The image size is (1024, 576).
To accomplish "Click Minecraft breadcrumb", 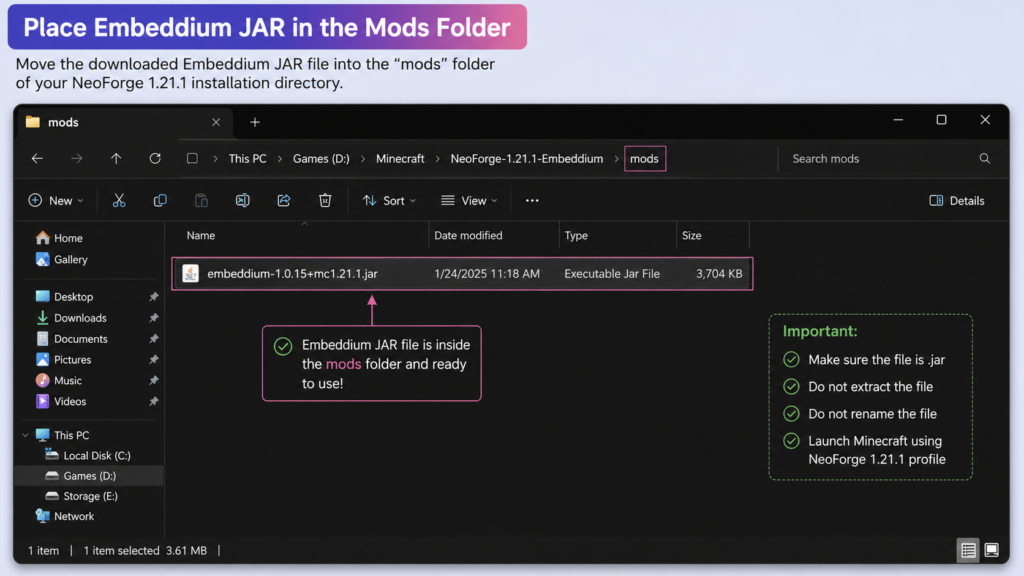I will (x=400, y=159).
